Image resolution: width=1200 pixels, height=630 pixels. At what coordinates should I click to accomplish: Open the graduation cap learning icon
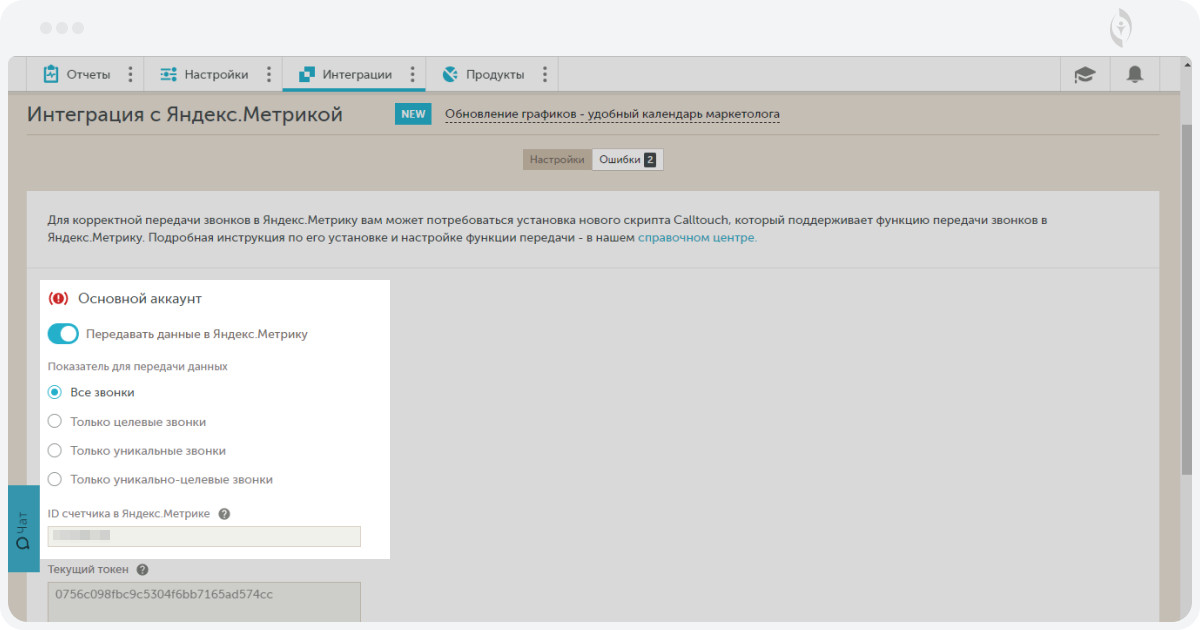point(1085,74)
